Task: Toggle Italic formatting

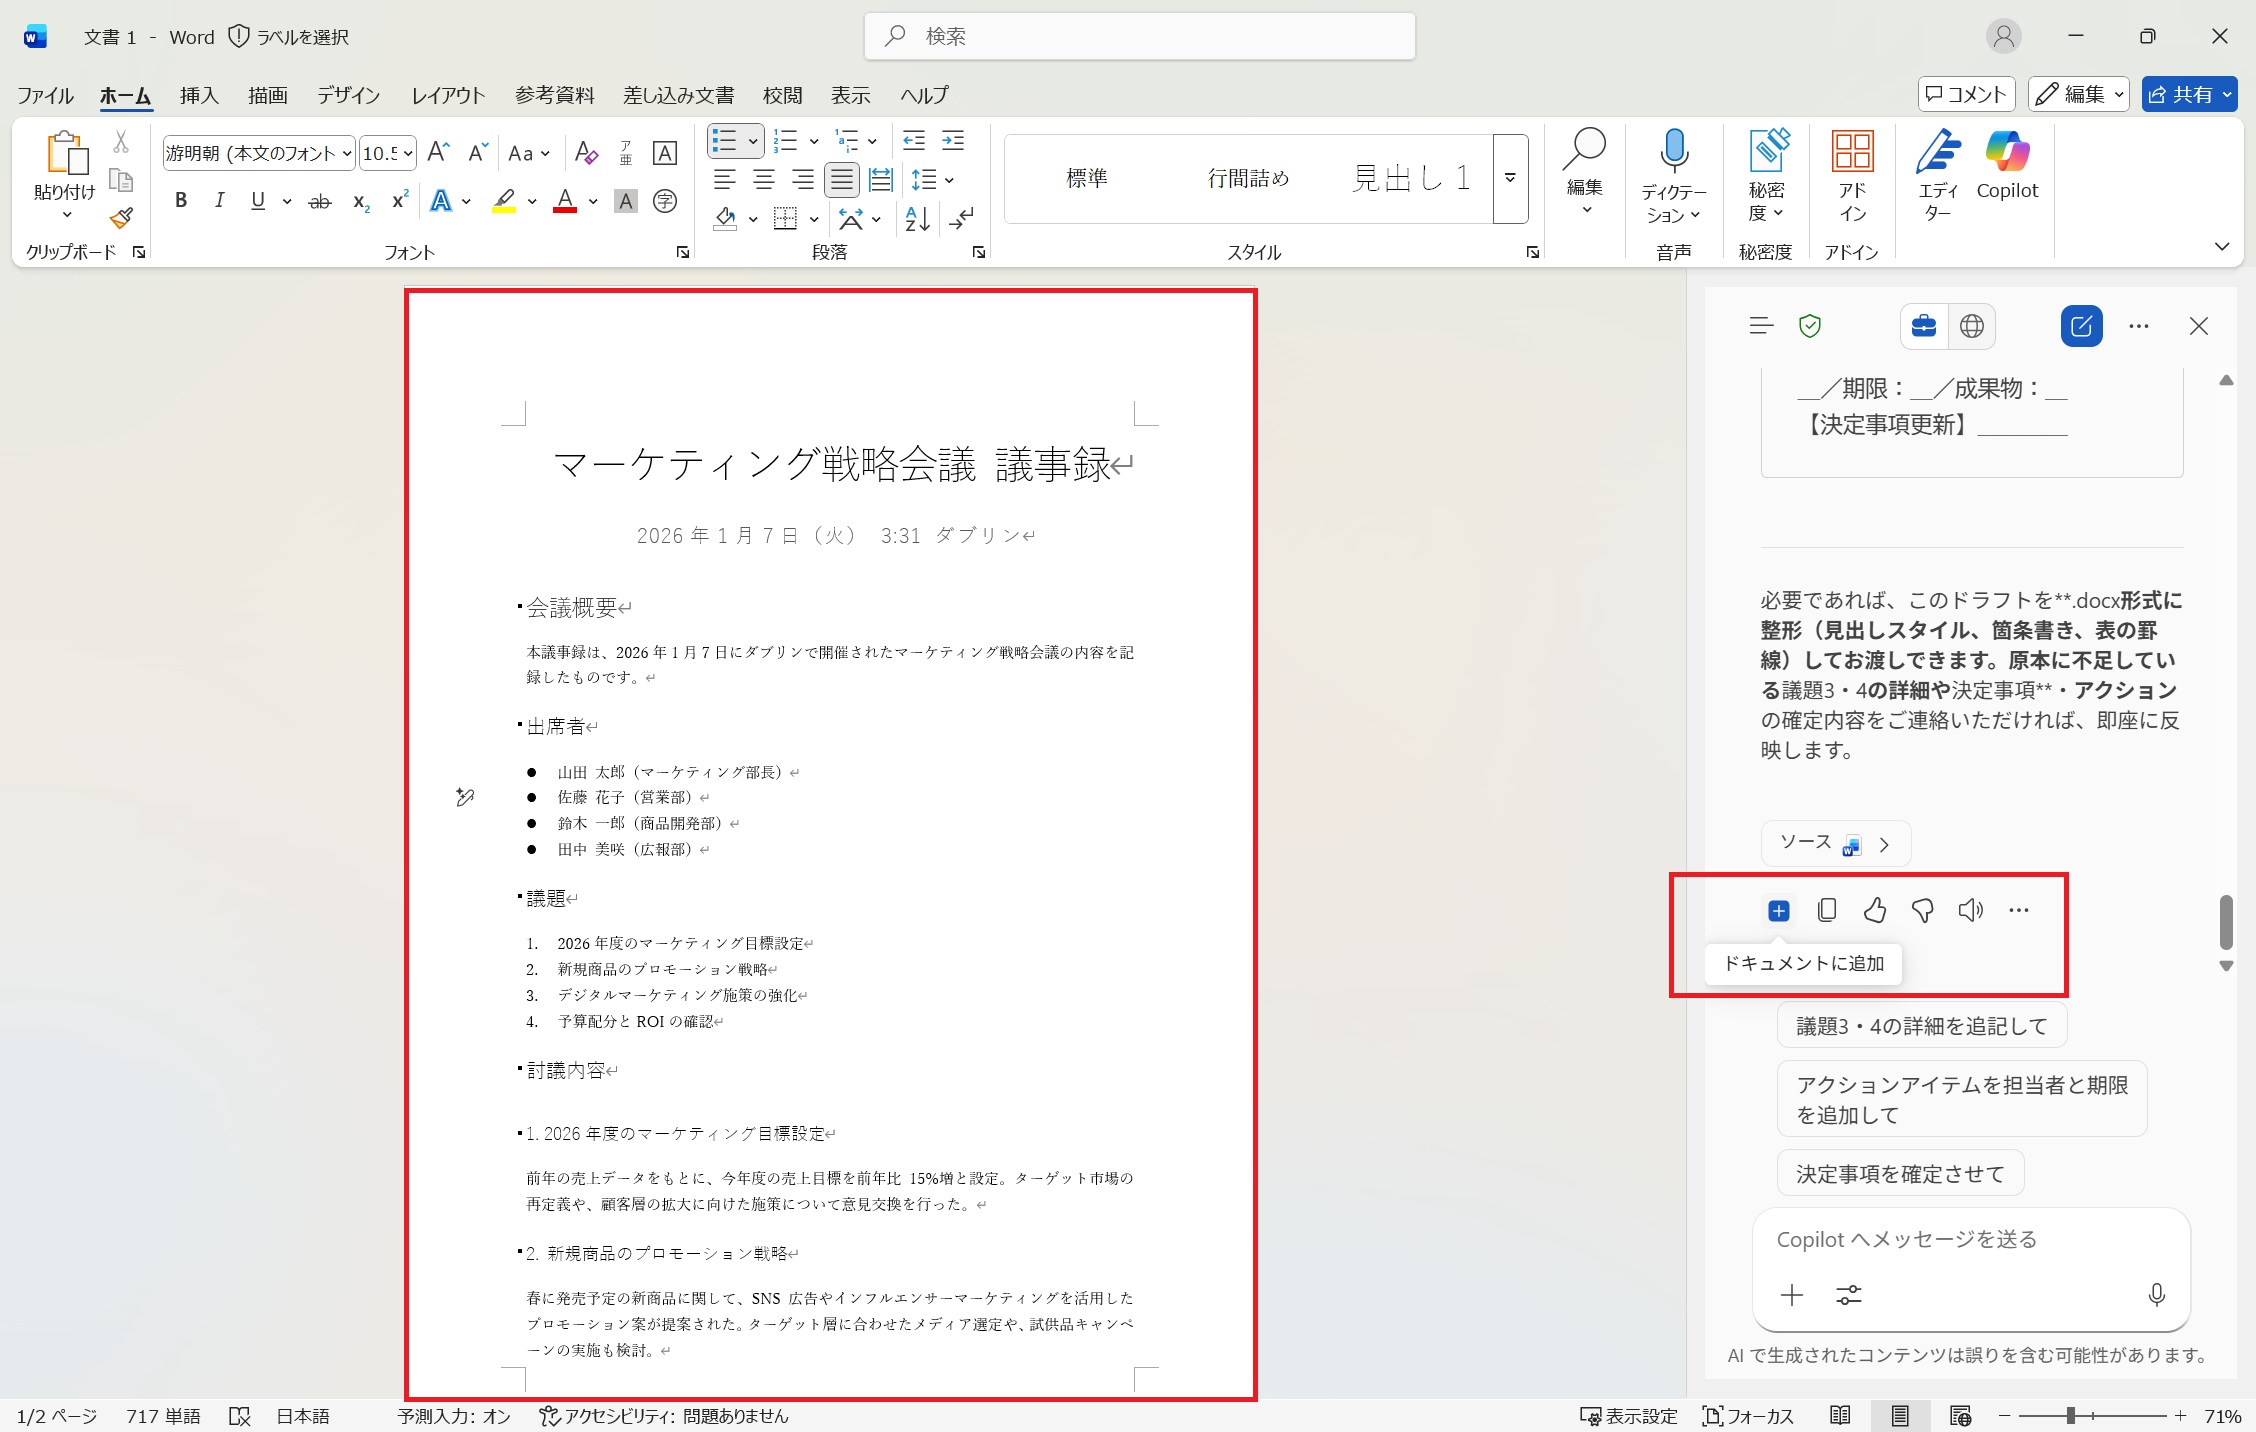Action: (219, 201)
